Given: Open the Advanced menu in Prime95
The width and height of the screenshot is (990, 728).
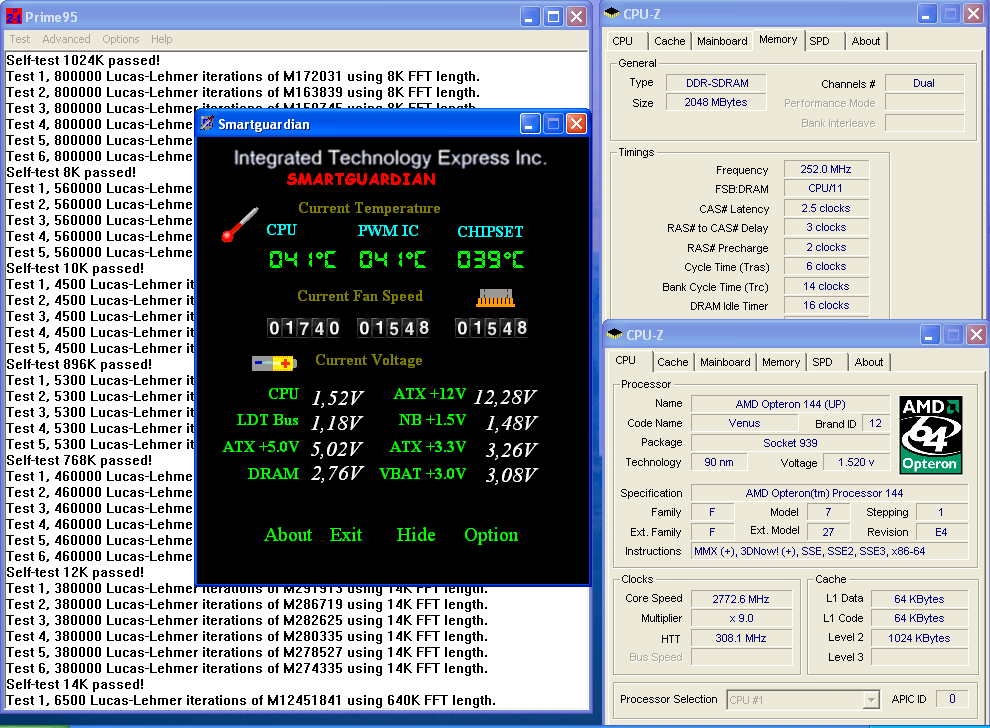Looking at the screenshot, I should (x=66, y=39).
